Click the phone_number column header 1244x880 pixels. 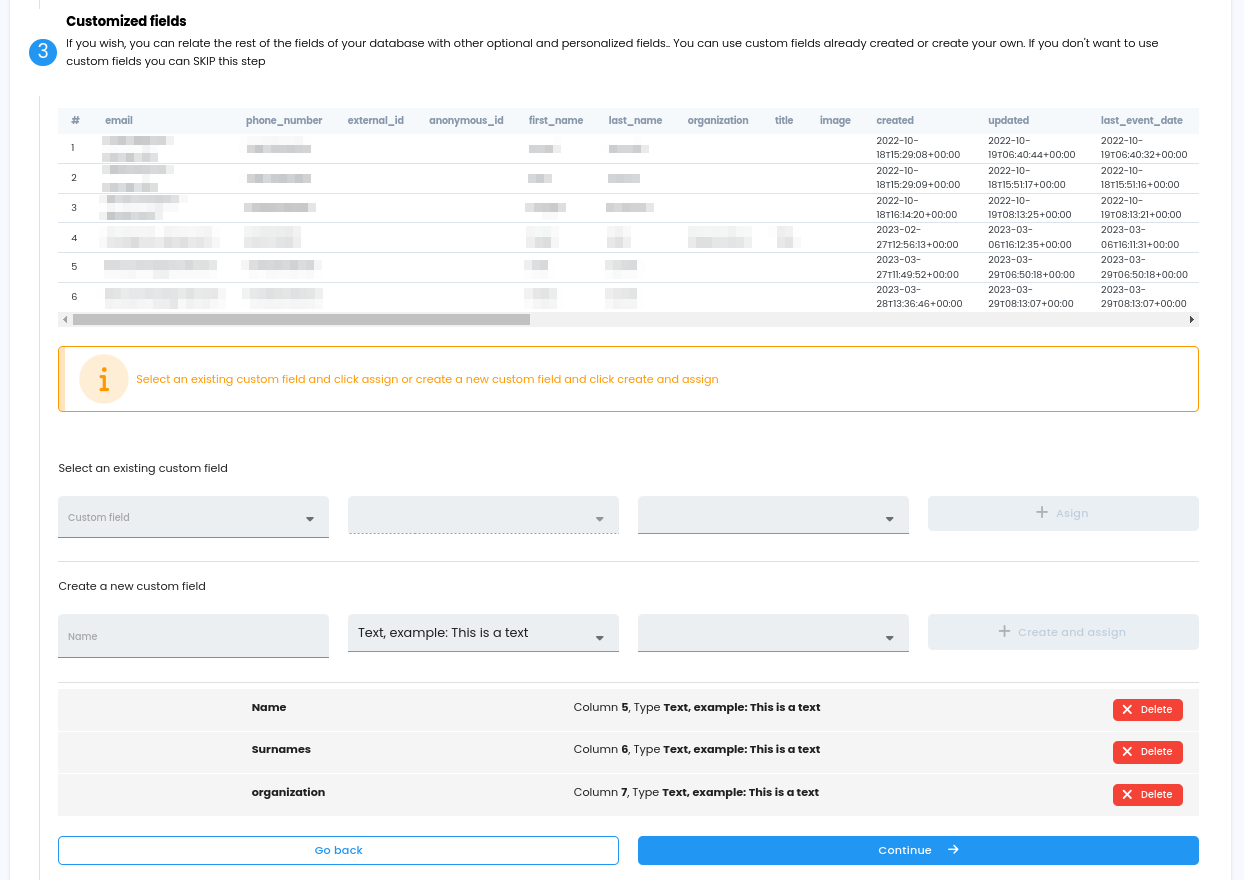tap(284, 121)
